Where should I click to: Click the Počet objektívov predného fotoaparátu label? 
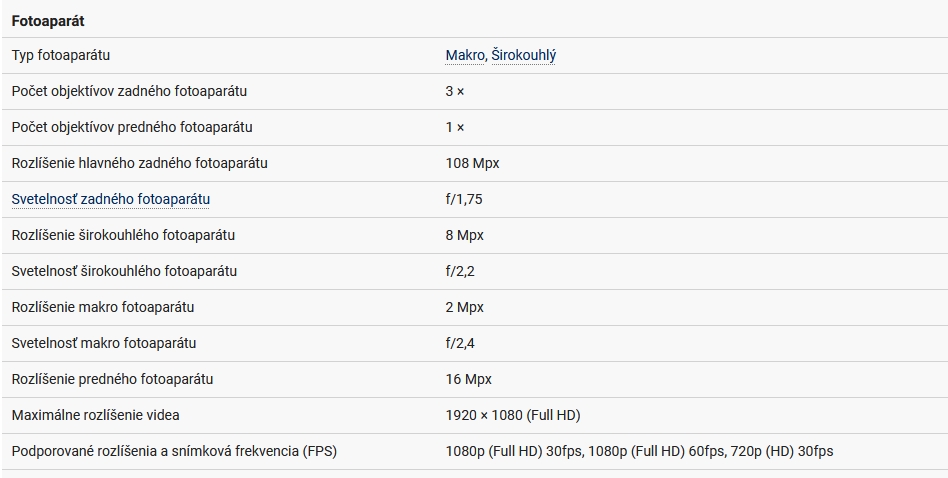132,127
